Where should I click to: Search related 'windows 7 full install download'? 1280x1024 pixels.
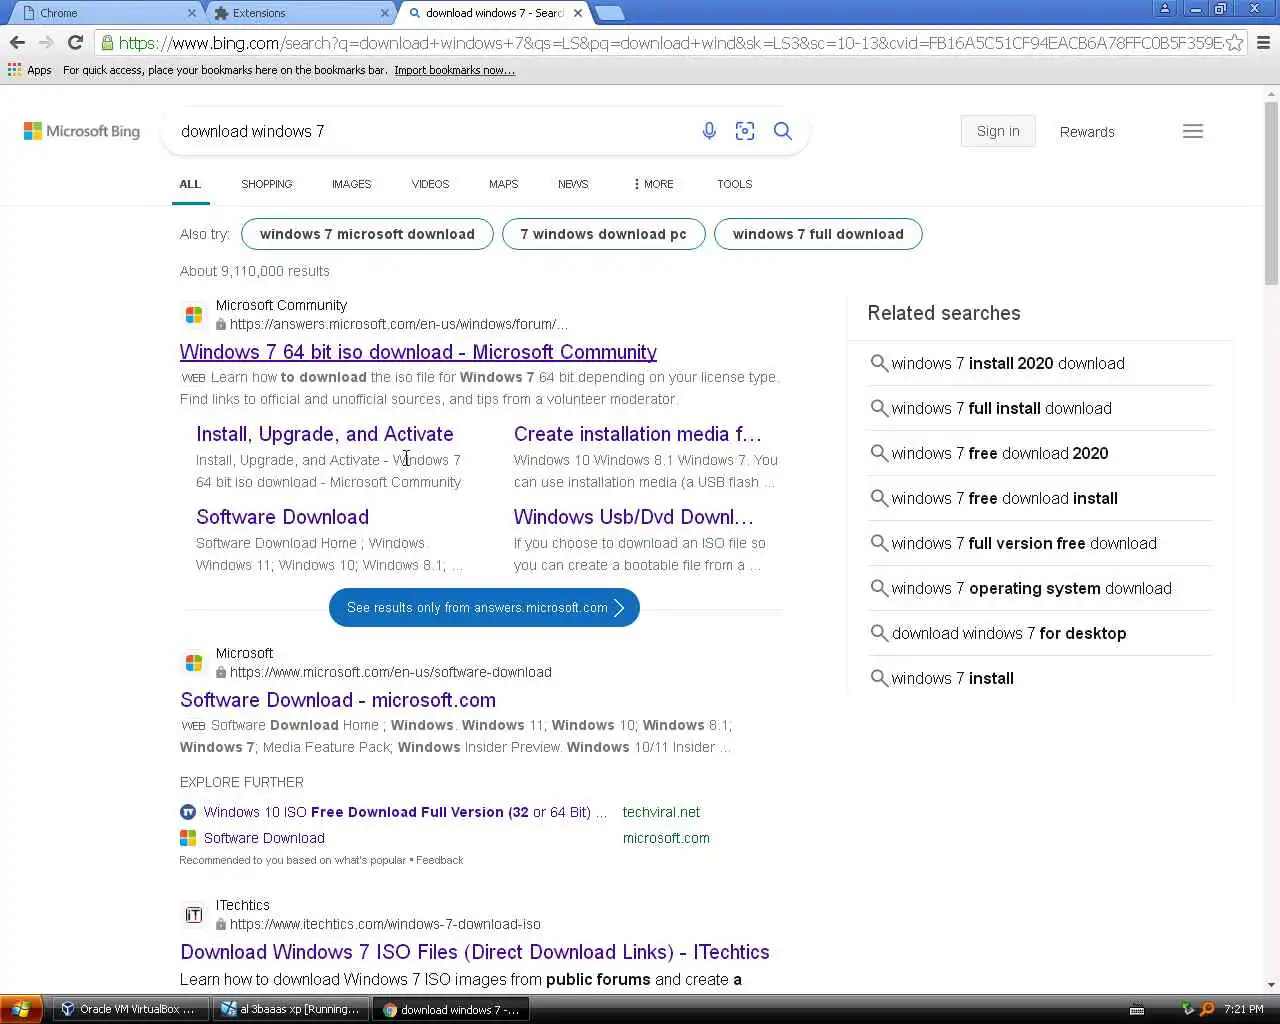pos(1001,408)
